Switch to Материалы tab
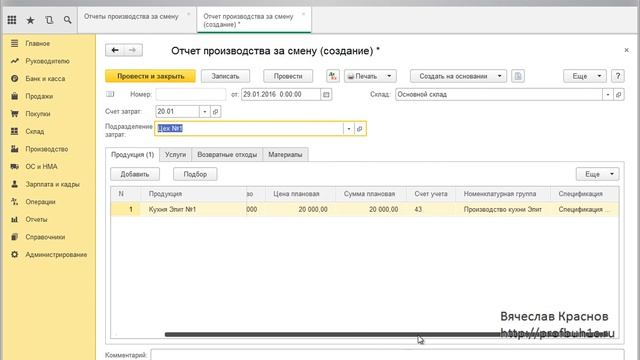 [x=285, y=155]
